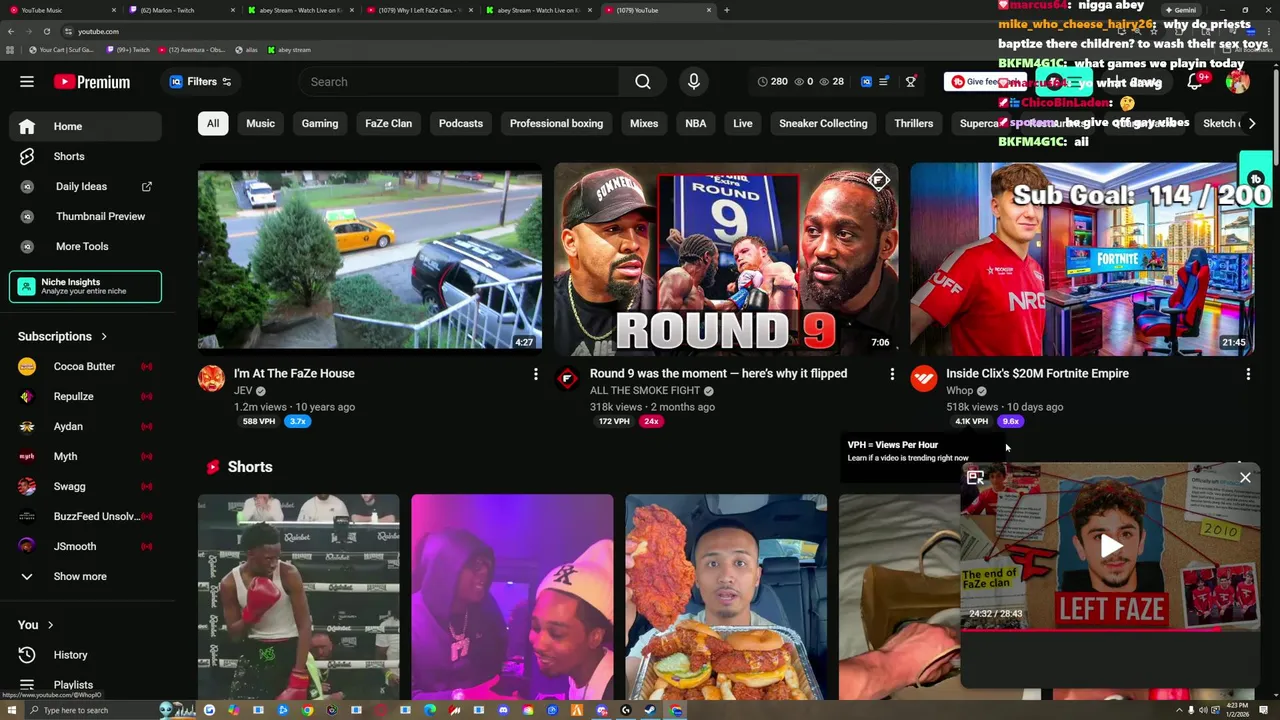The width and height of the screenshot is (1280, 720).
Task: Open History in the sidebar
Action: (x=85, y=655)
